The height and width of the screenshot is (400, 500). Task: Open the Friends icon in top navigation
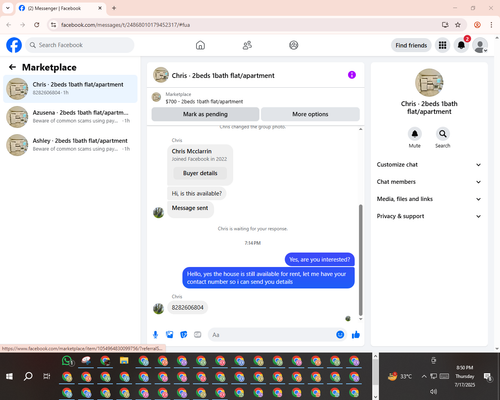[247, 45]
